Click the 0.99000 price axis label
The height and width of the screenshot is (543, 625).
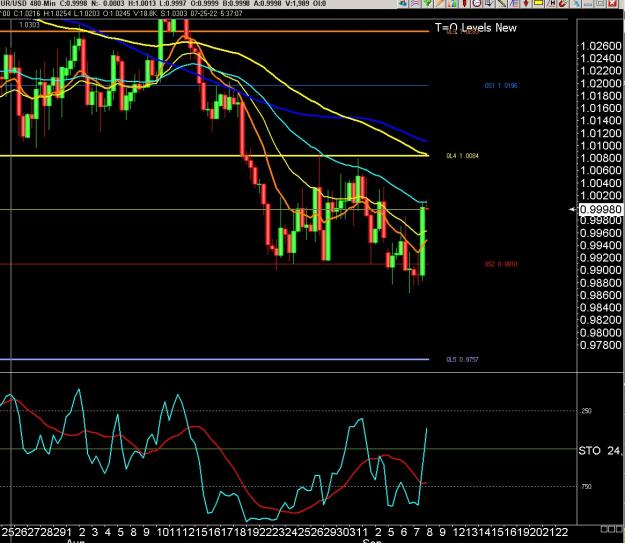[601, 270]
